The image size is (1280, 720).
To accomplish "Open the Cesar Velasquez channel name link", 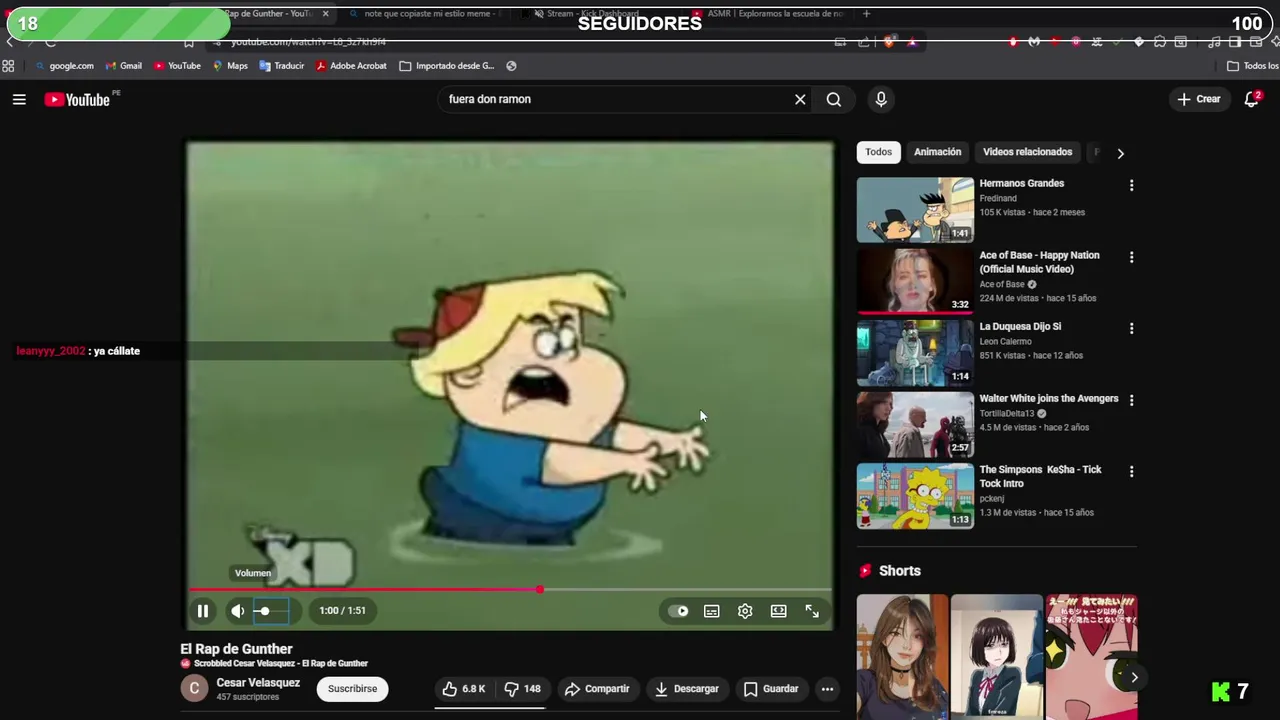I will point(258,683).
